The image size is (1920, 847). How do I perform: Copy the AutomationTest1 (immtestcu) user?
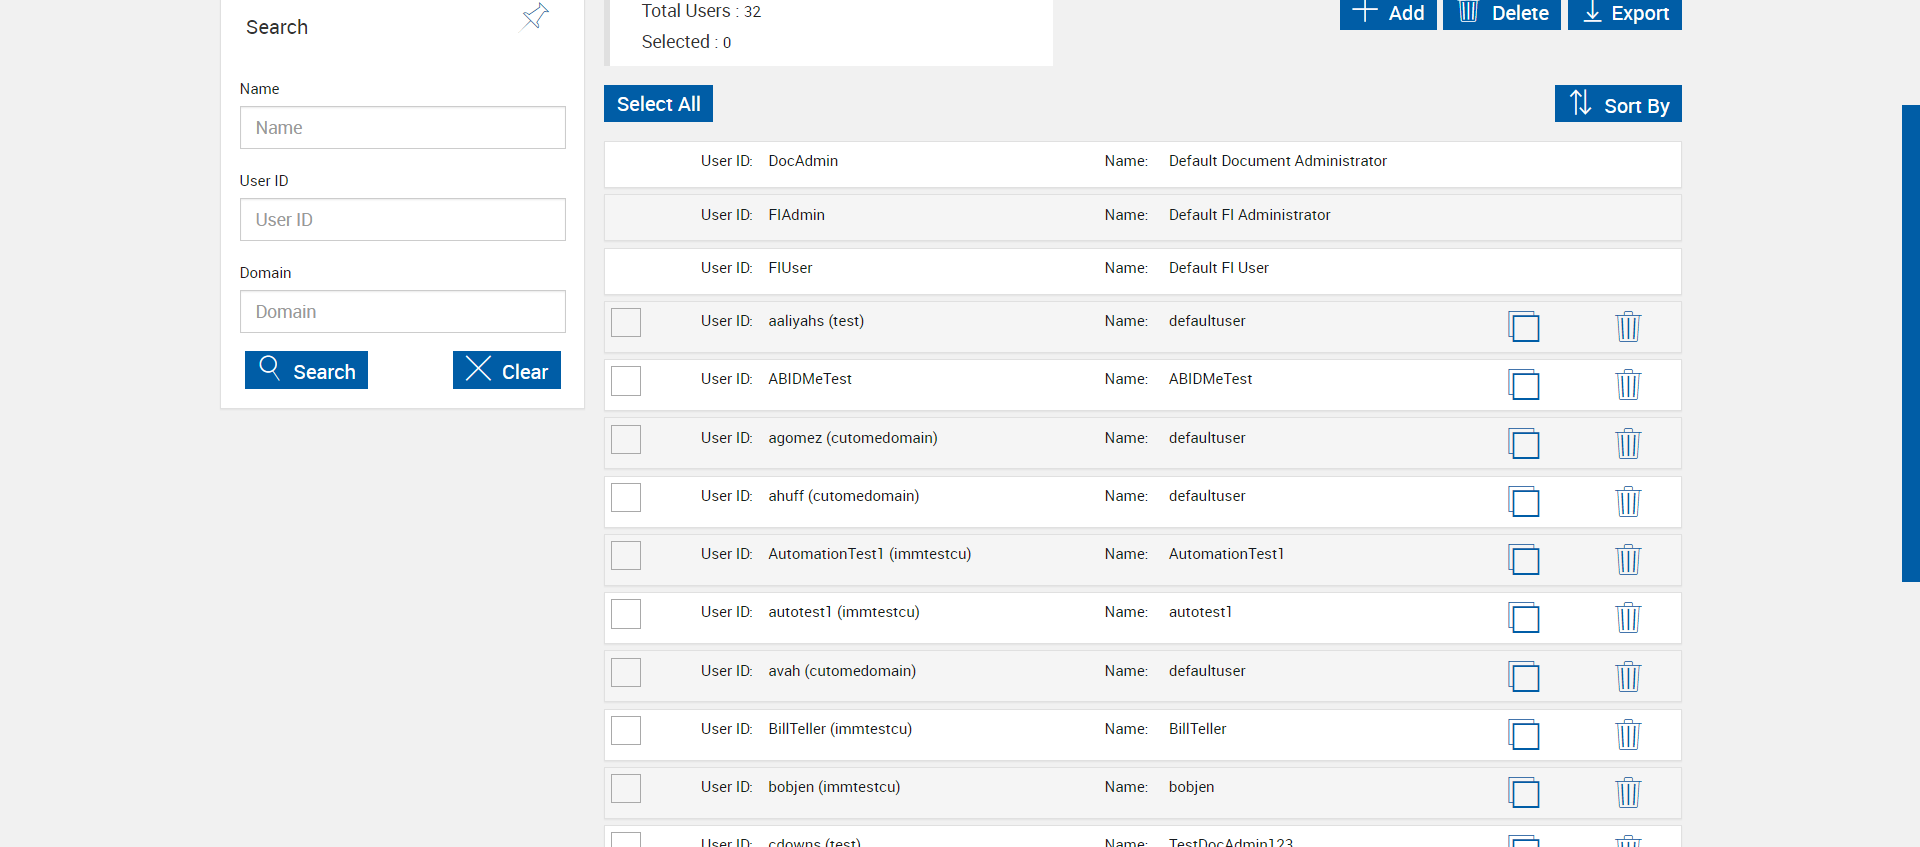tap(1524, 559)
